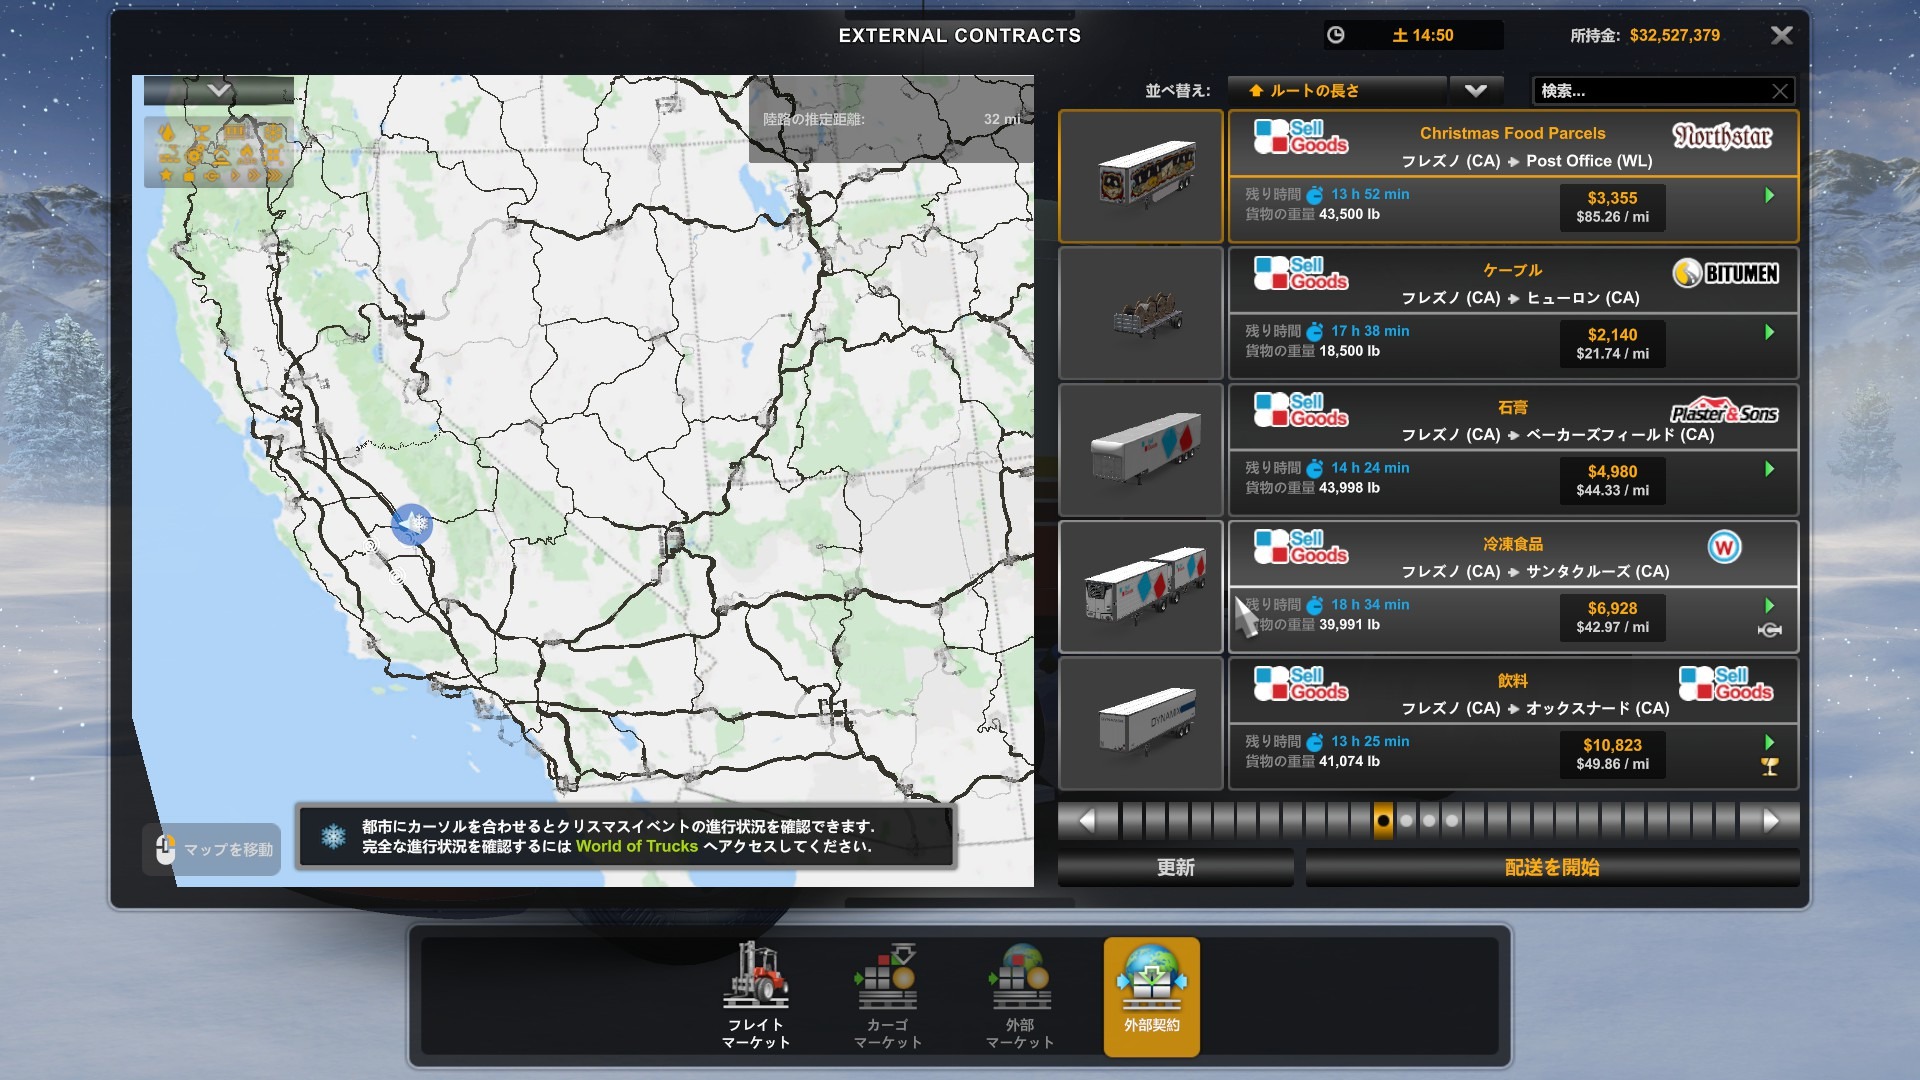The height and width of the screenshot is (1080, 1920).
Task: Click the BITUMEN company logo
Action: pyautogui.click(x=1726, y=273)
